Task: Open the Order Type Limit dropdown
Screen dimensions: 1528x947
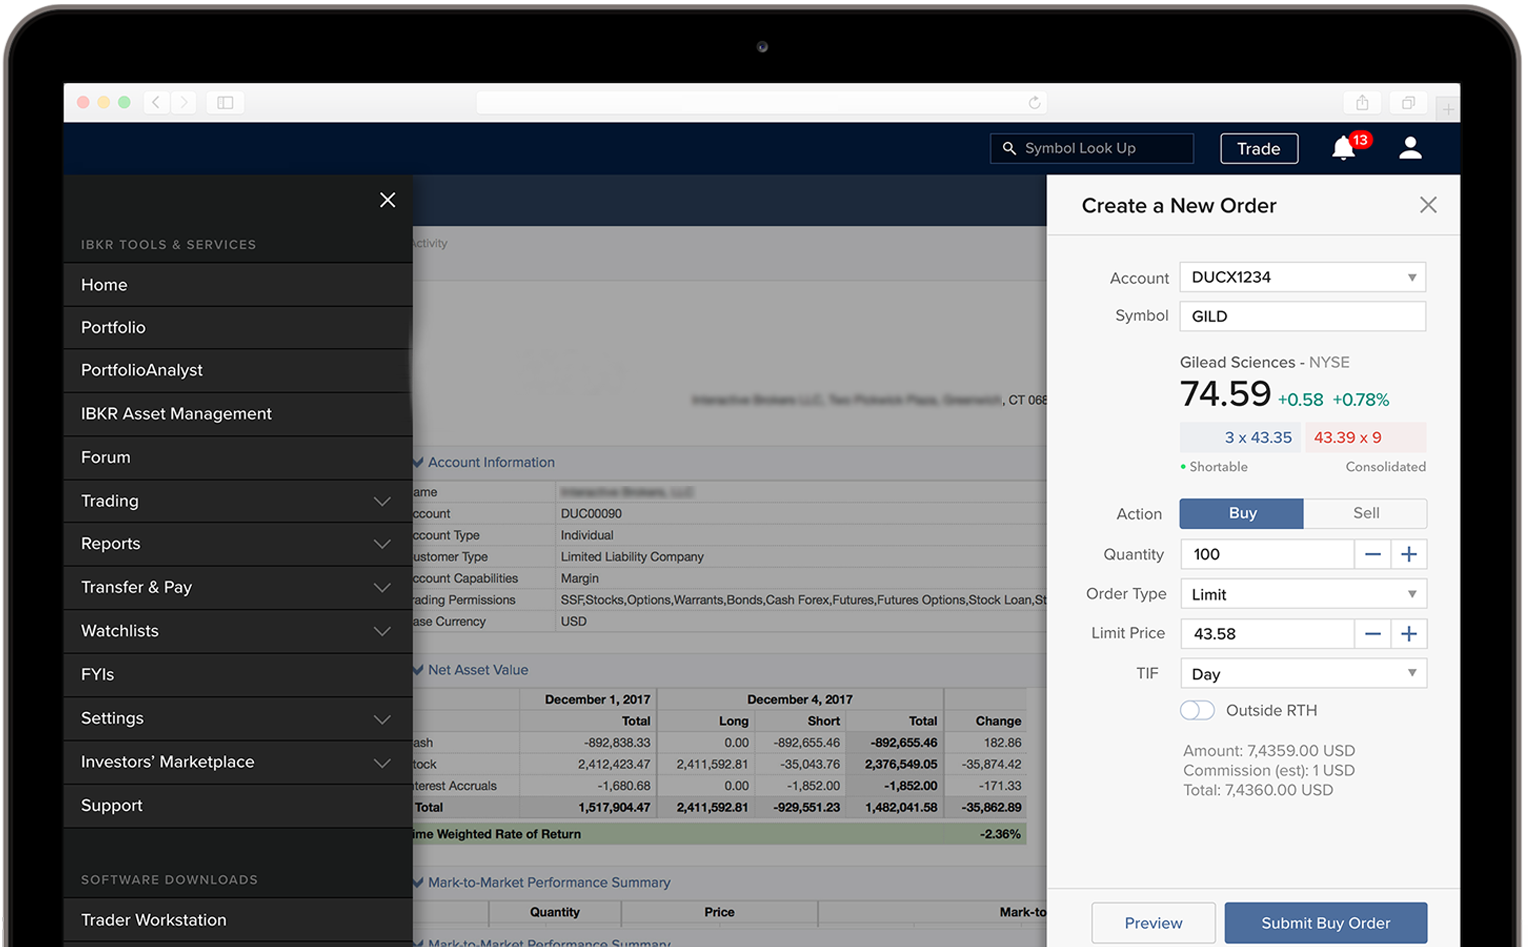Action: point(1303,594)
